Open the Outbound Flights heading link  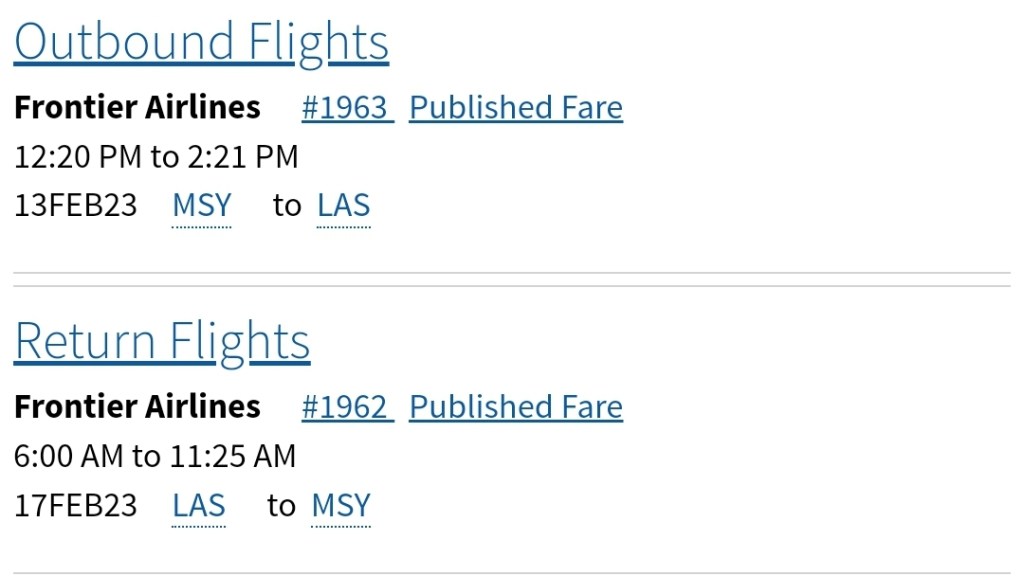click(201, 42)
